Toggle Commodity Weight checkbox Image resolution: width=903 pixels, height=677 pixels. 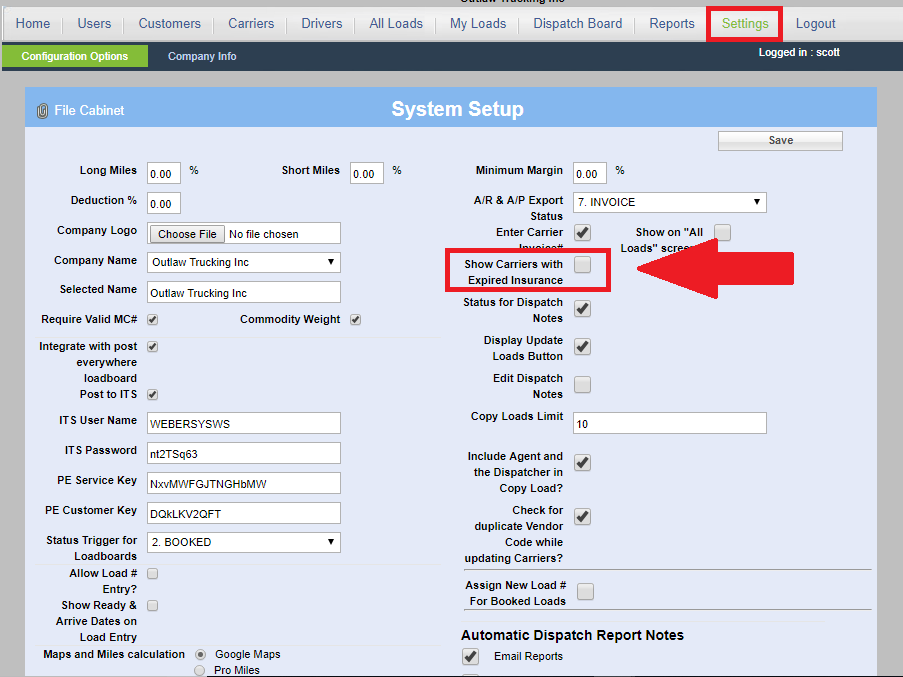(x=355, y=320)
